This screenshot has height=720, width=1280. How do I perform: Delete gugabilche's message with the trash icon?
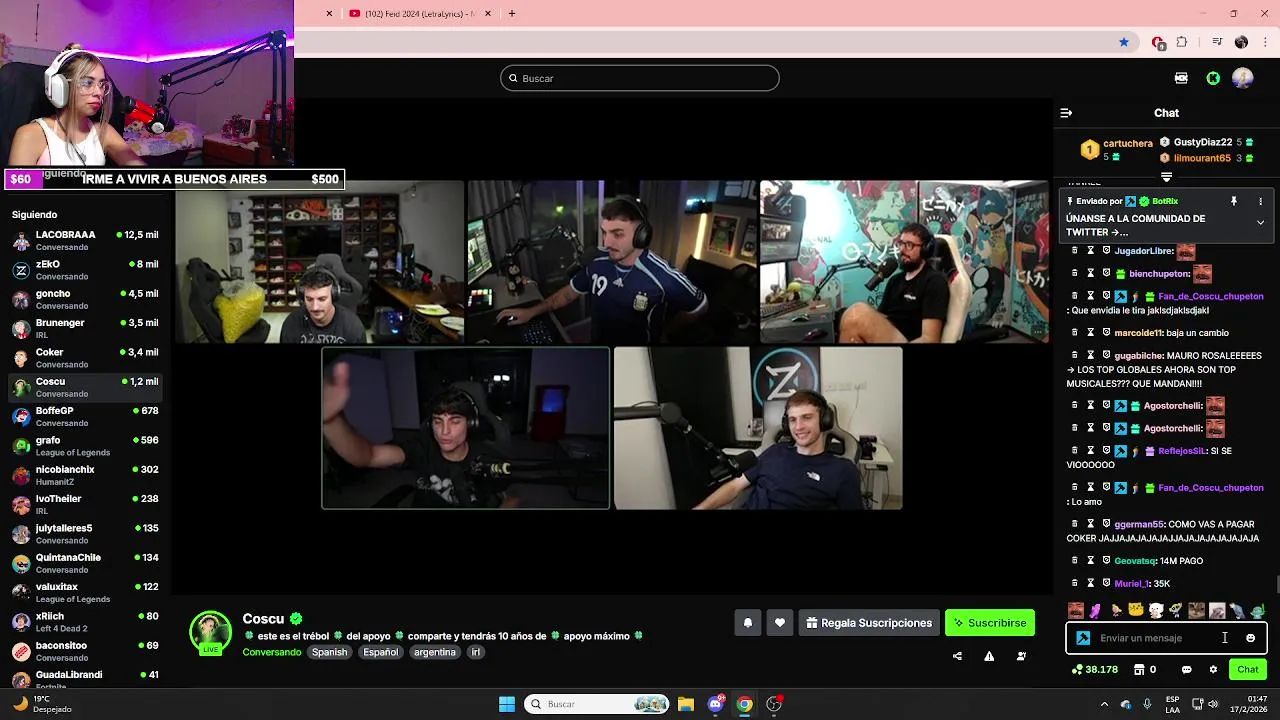click(1075, 355)
